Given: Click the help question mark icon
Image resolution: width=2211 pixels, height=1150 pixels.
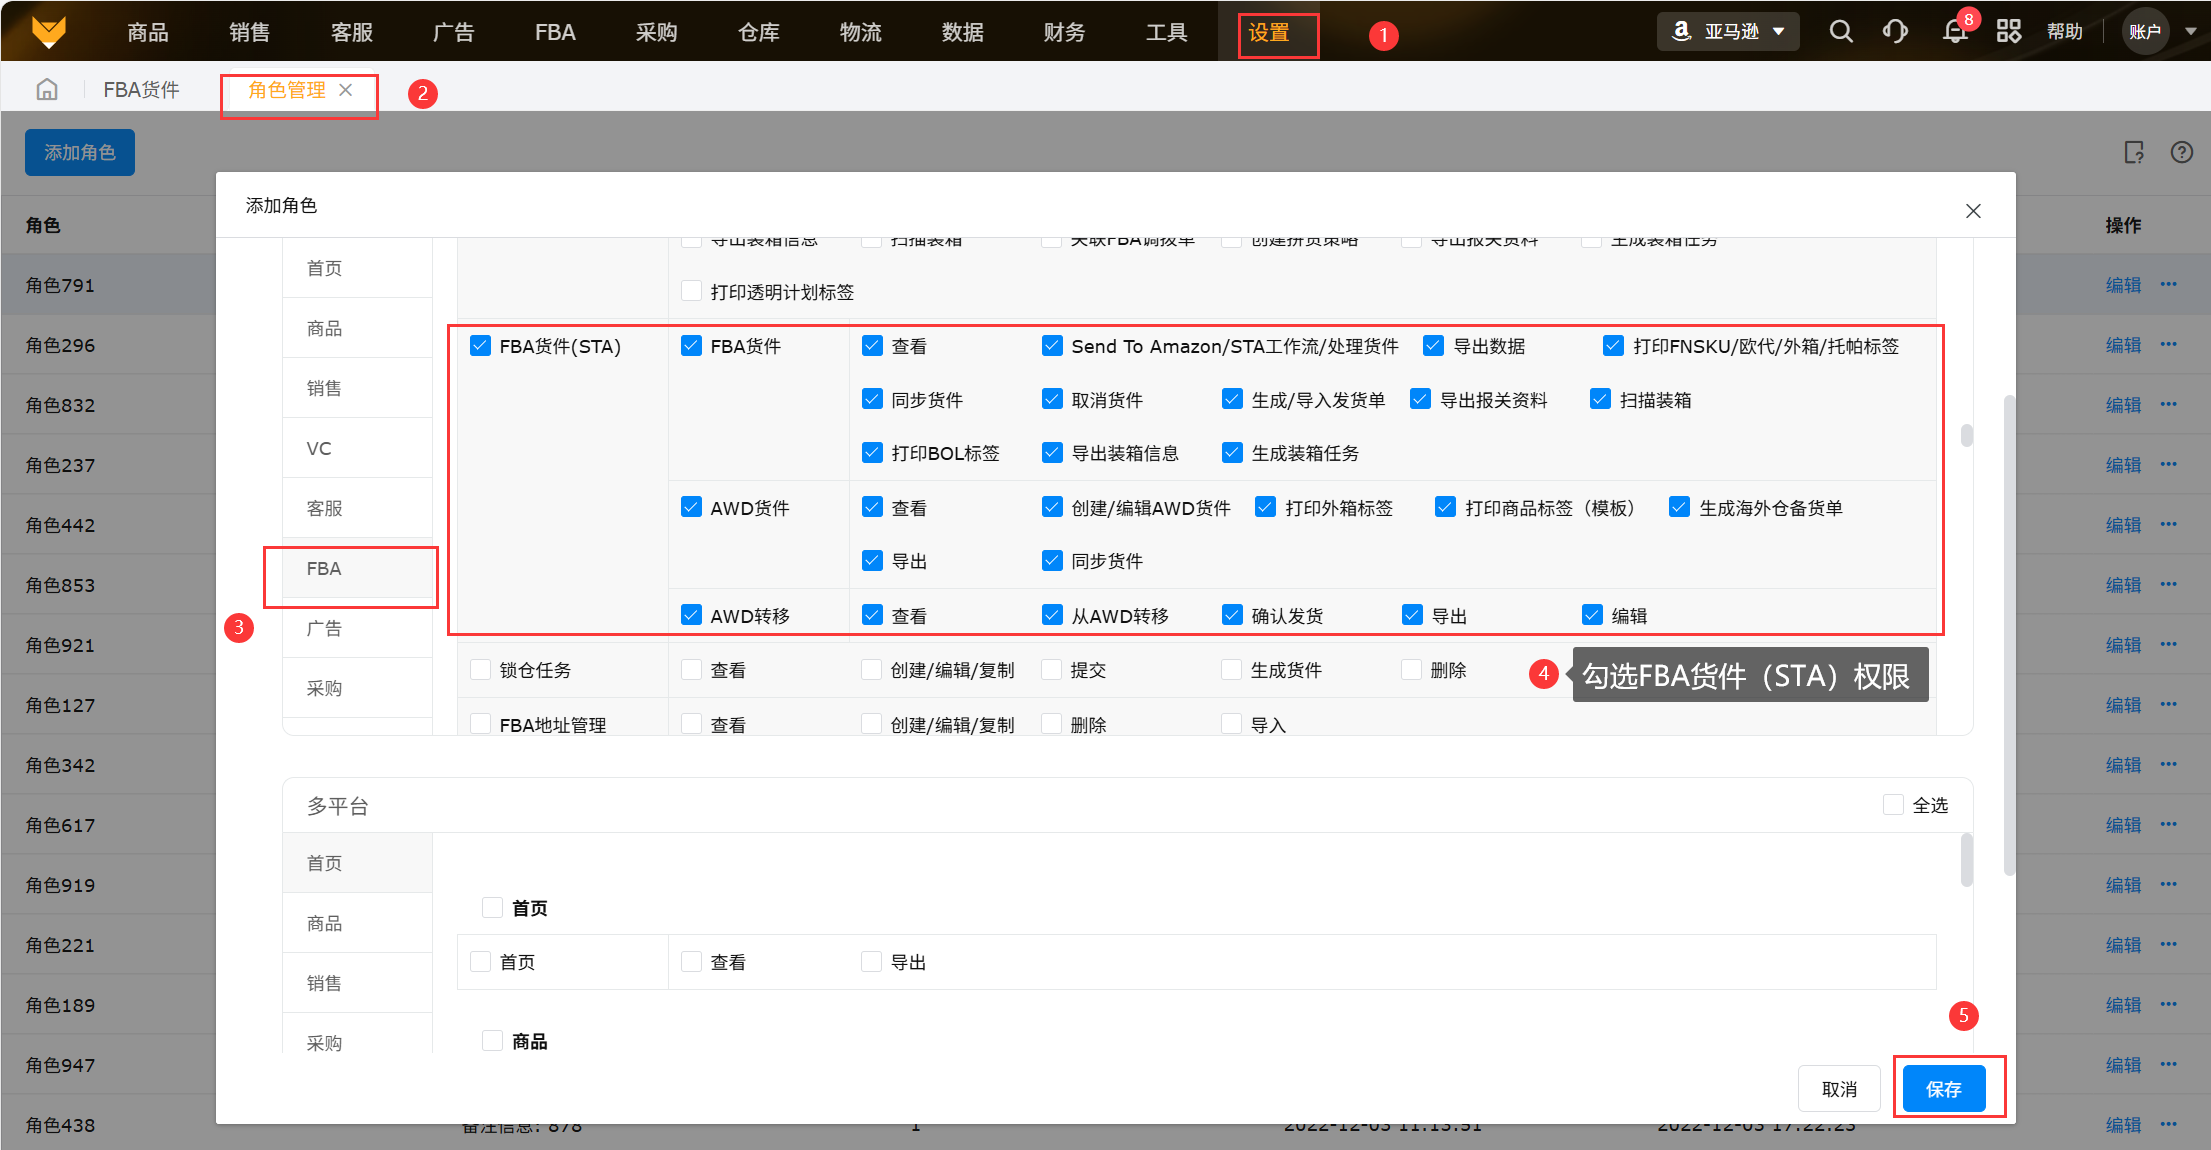Looking at the screenshot, I should tap(2182, 152).
